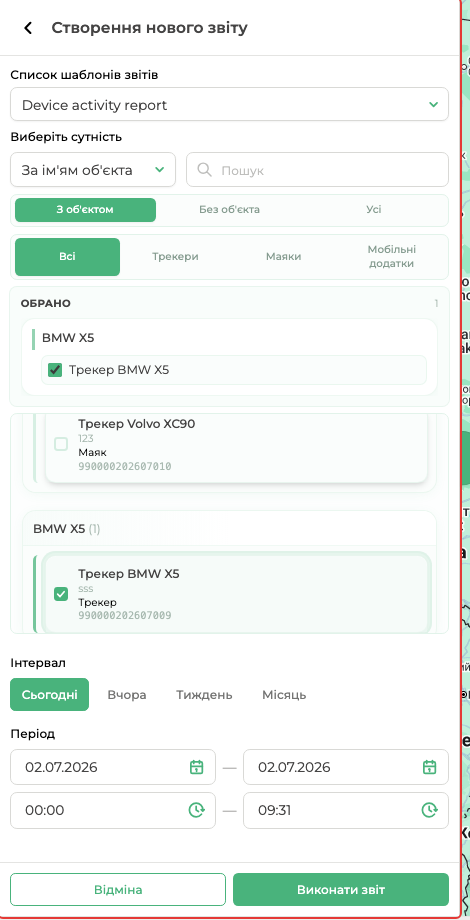Click the Виконати звіт button
The height and width of the screenshot is (920, 470).
pyautogui.click(x=341, y=889)
